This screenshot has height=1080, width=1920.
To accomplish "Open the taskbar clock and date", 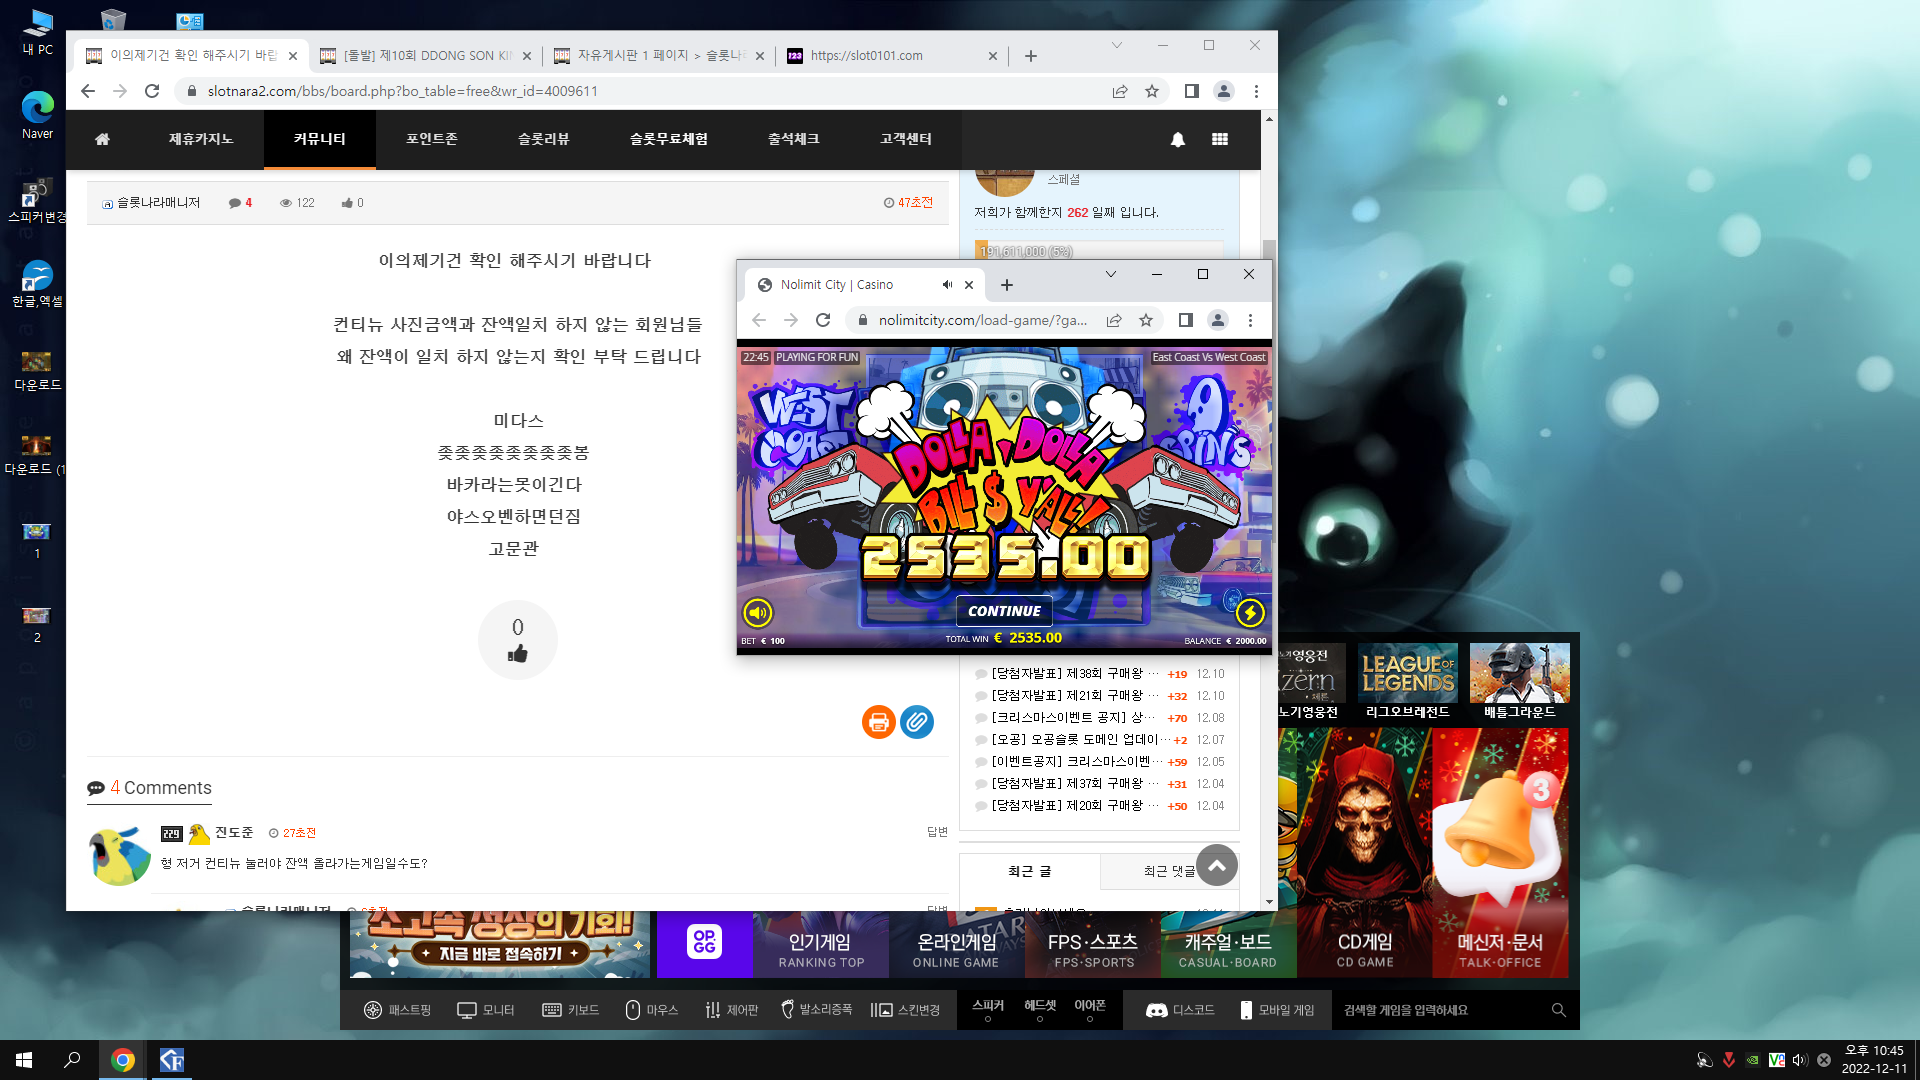I will click(1875, 1060).
